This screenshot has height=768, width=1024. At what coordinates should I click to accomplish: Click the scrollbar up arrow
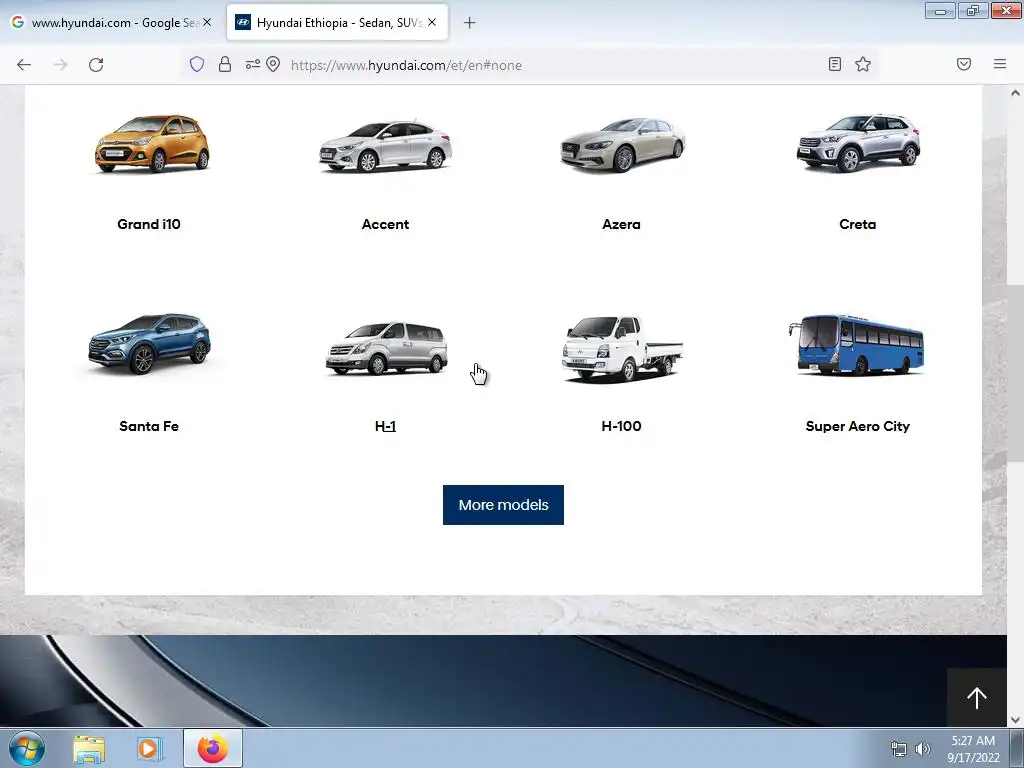pyautogui.click(x=1015, y=93)
